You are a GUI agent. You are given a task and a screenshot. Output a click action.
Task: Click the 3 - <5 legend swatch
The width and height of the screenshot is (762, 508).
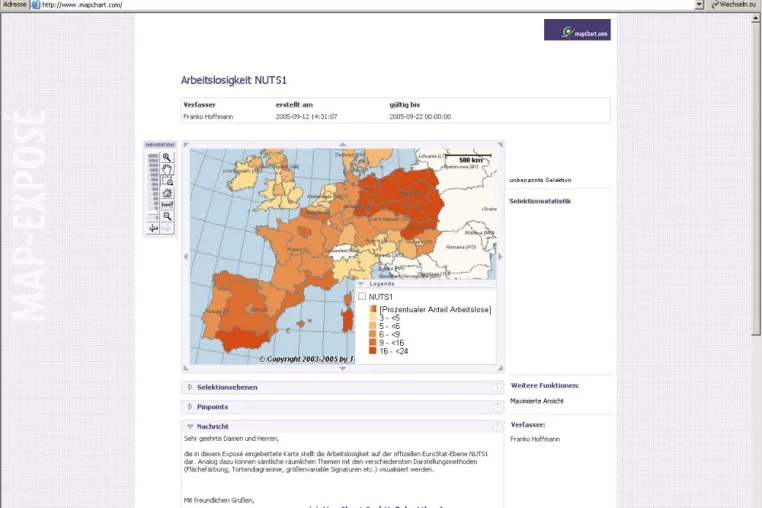[372, 318]
